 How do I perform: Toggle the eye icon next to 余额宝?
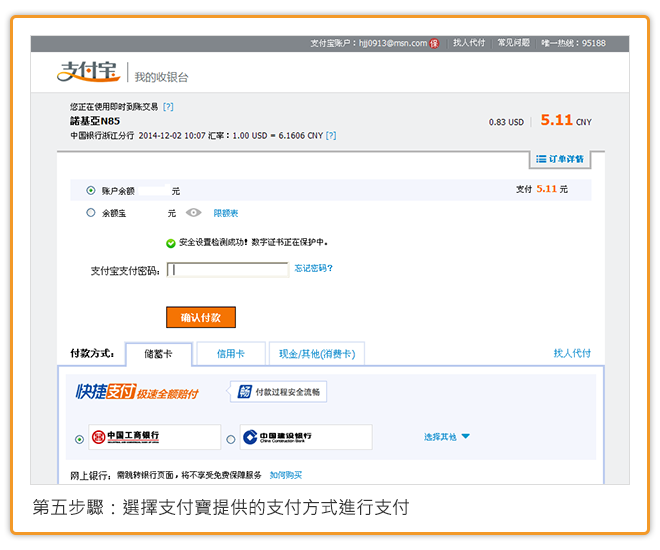point(193,213)
